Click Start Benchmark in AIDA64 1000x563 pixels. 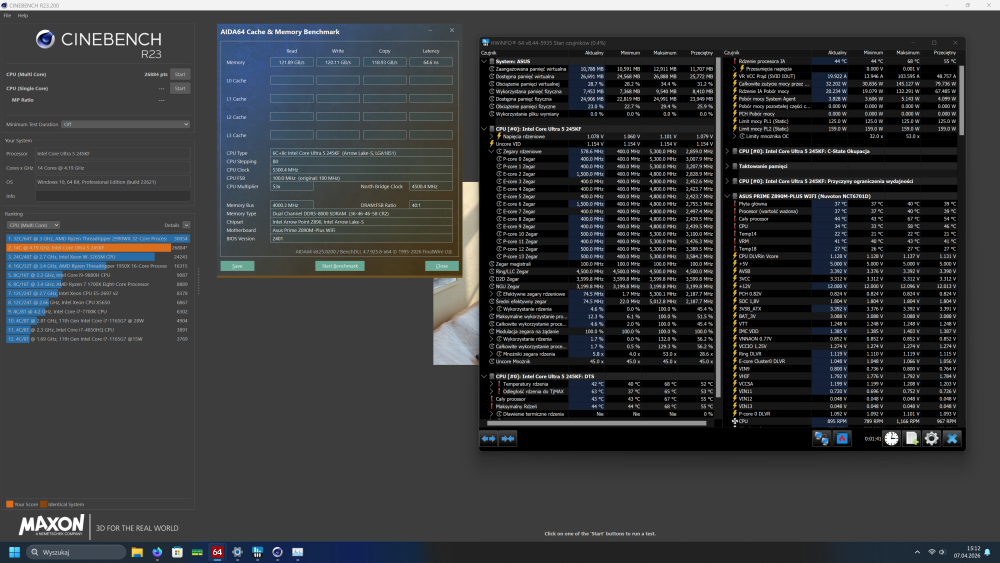pos(340,266)
